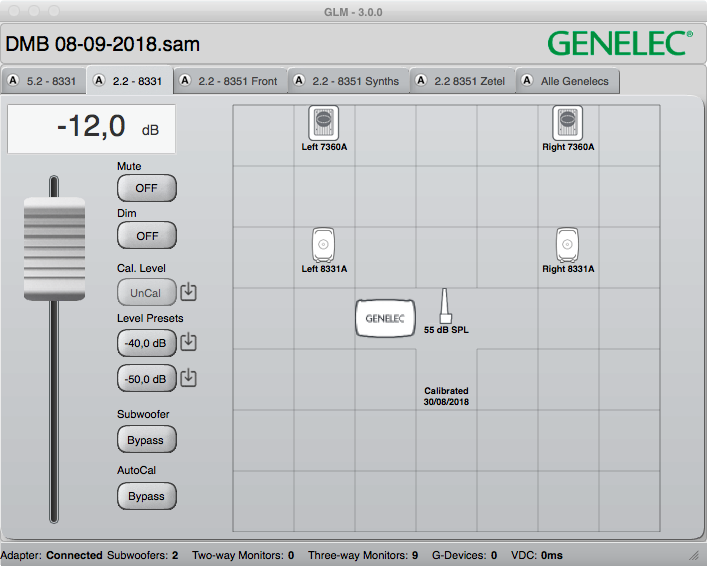Click the DMB 08-09-2018.sam file title
Viewport: 707px width, 566px height.
(102, 44)
